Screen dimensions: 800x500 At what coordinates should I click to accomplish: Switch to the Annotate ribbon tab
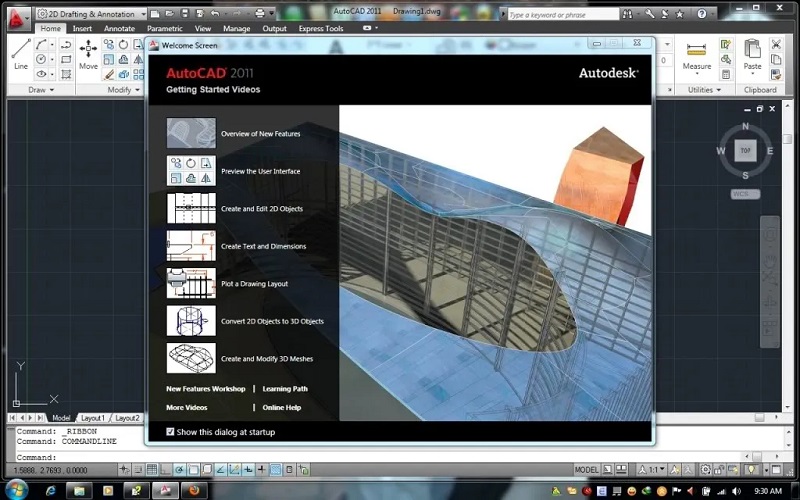(x=119, y=29)
